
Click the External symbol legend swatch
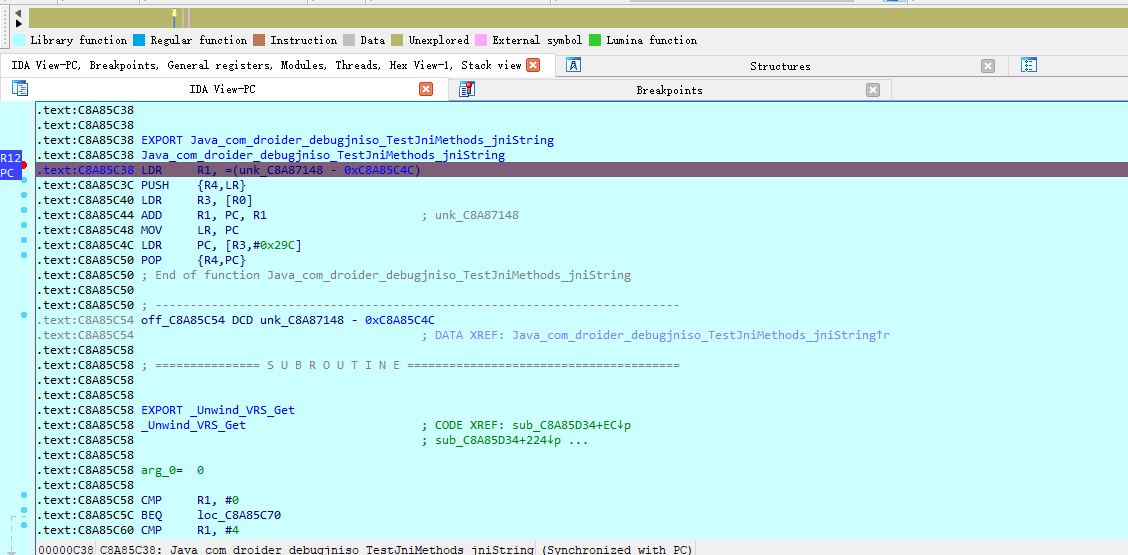tap(481, 40)
